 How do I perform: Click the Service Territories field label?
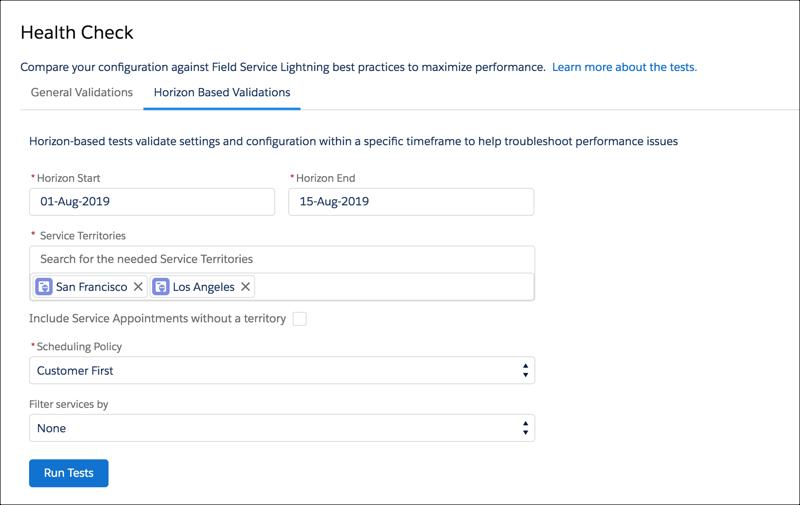coord(83,236)
